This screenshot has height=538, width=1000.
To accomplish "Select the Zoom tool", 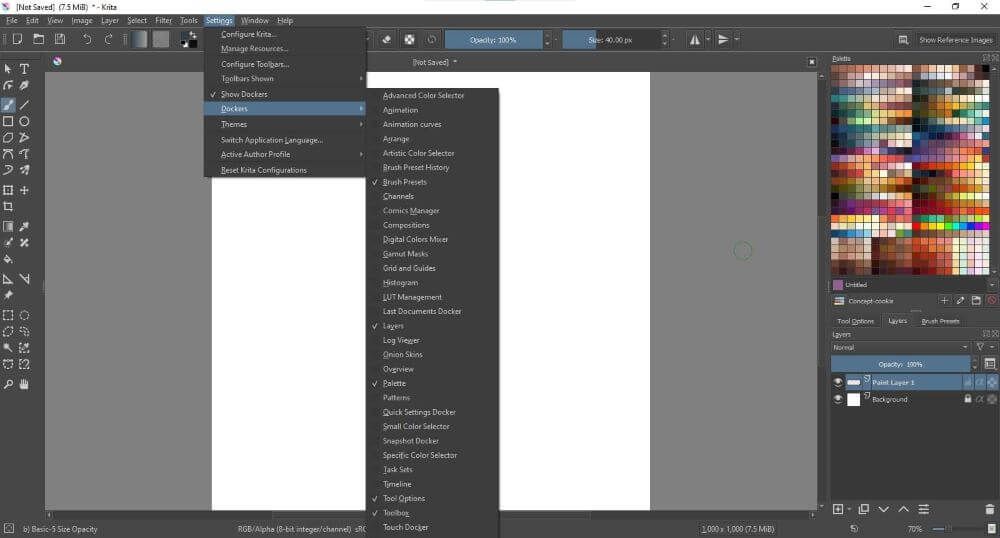I will pos(8,384).
